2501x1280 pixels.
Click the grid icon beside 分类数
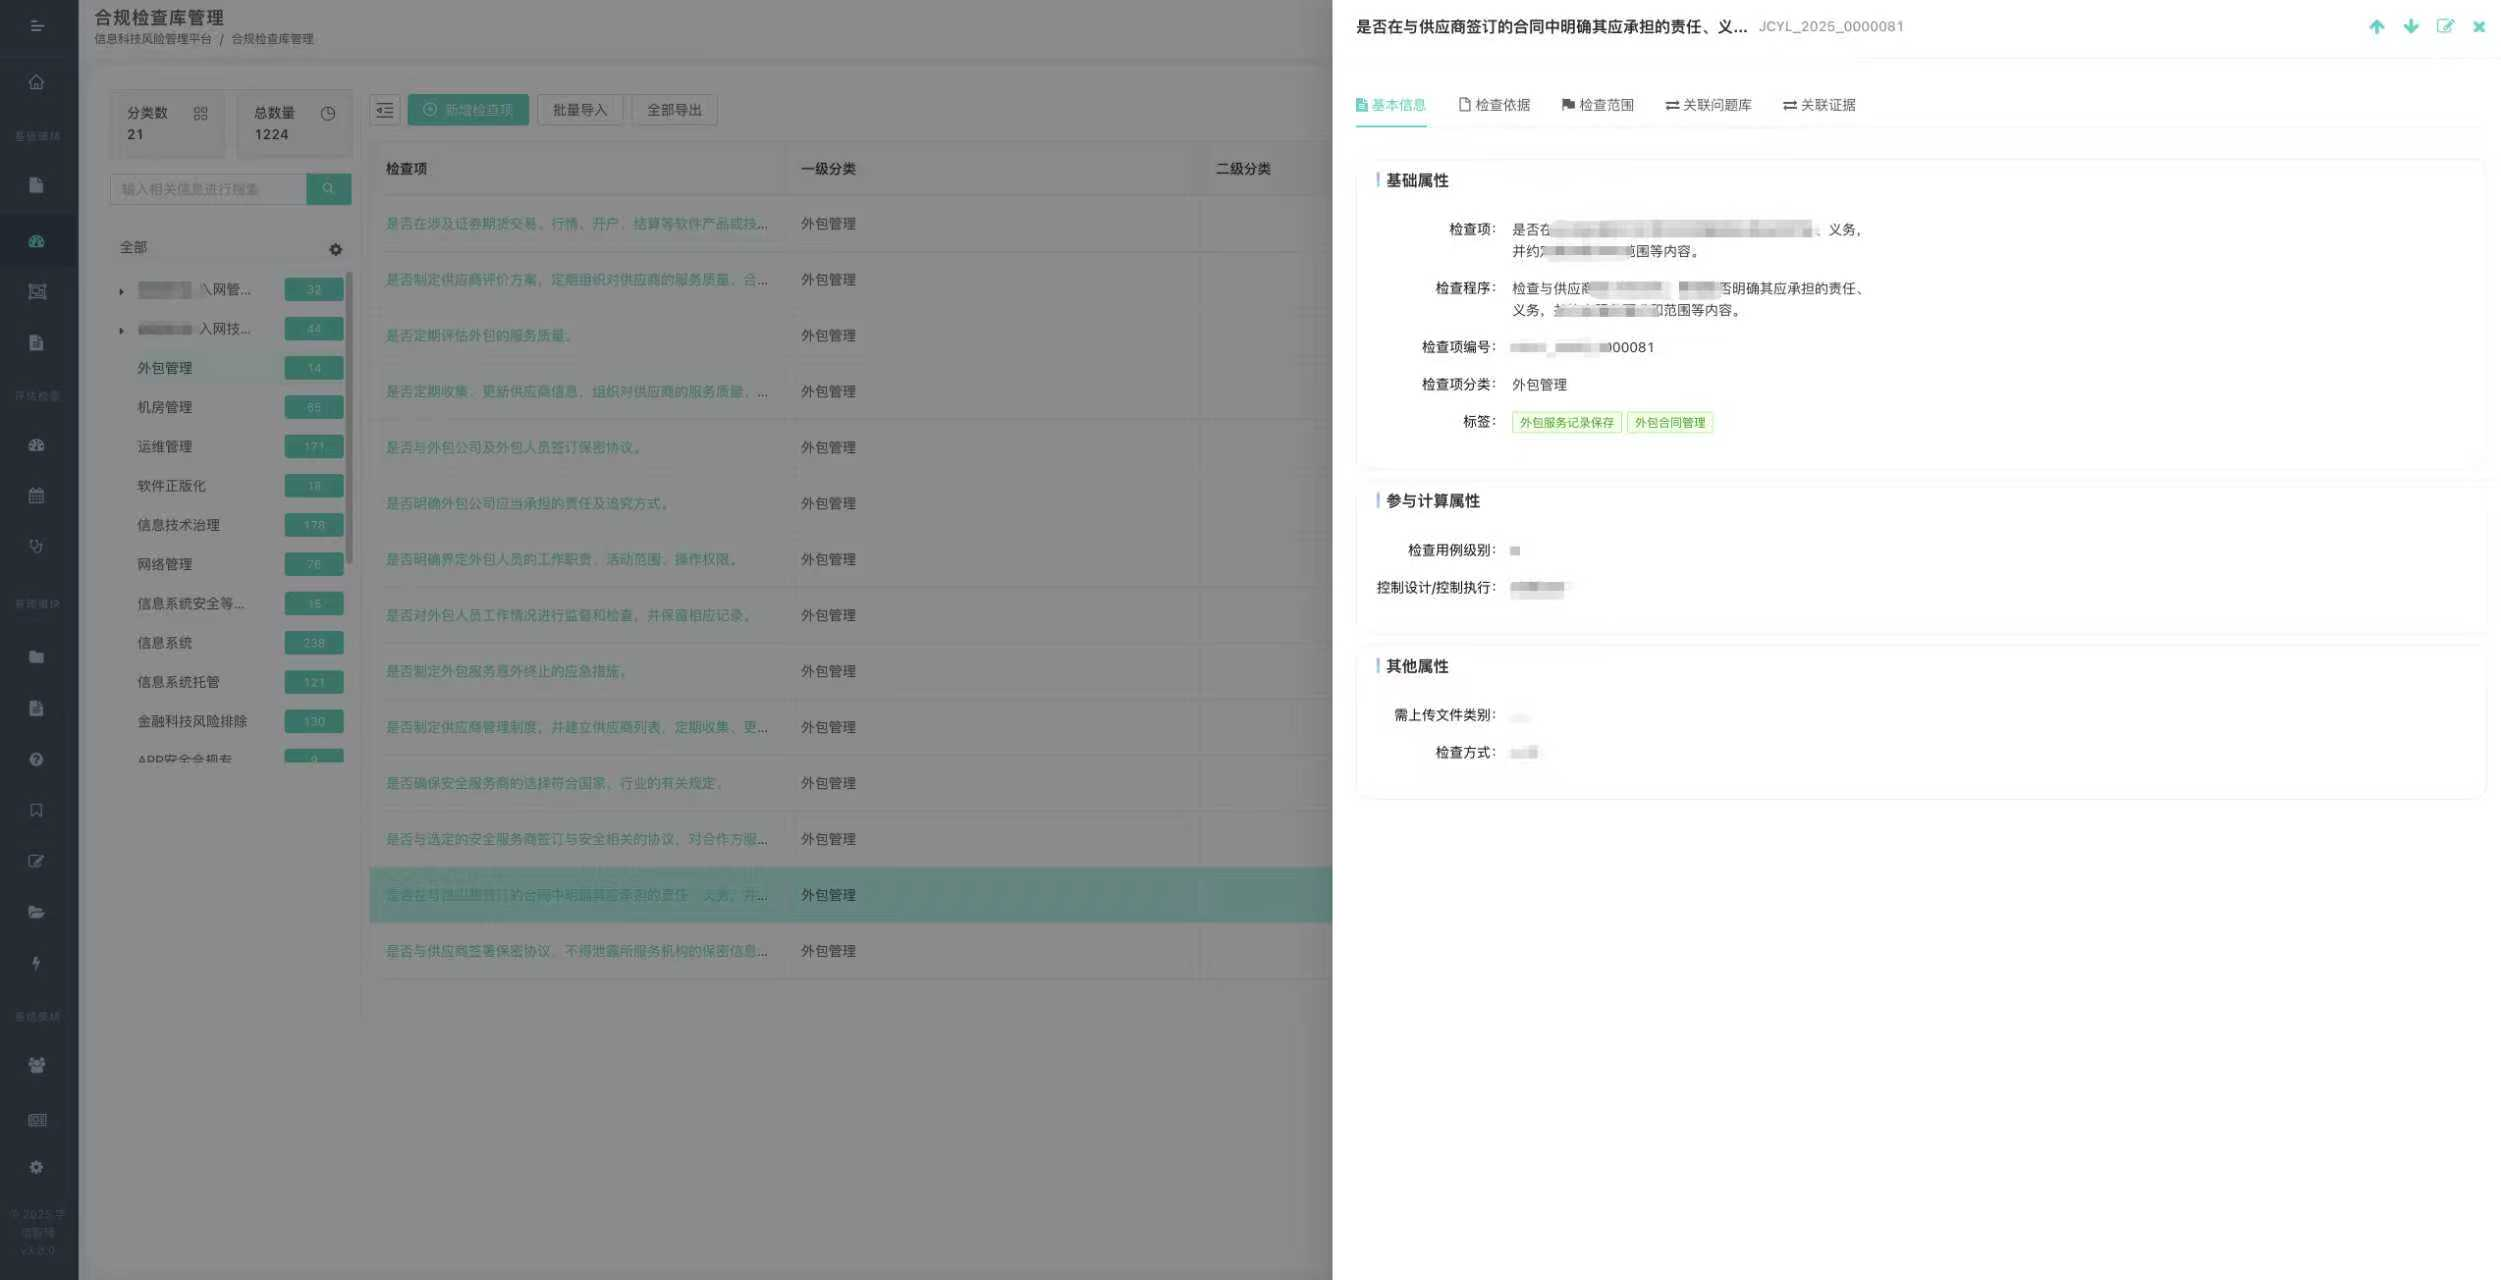tap(201, 114)
